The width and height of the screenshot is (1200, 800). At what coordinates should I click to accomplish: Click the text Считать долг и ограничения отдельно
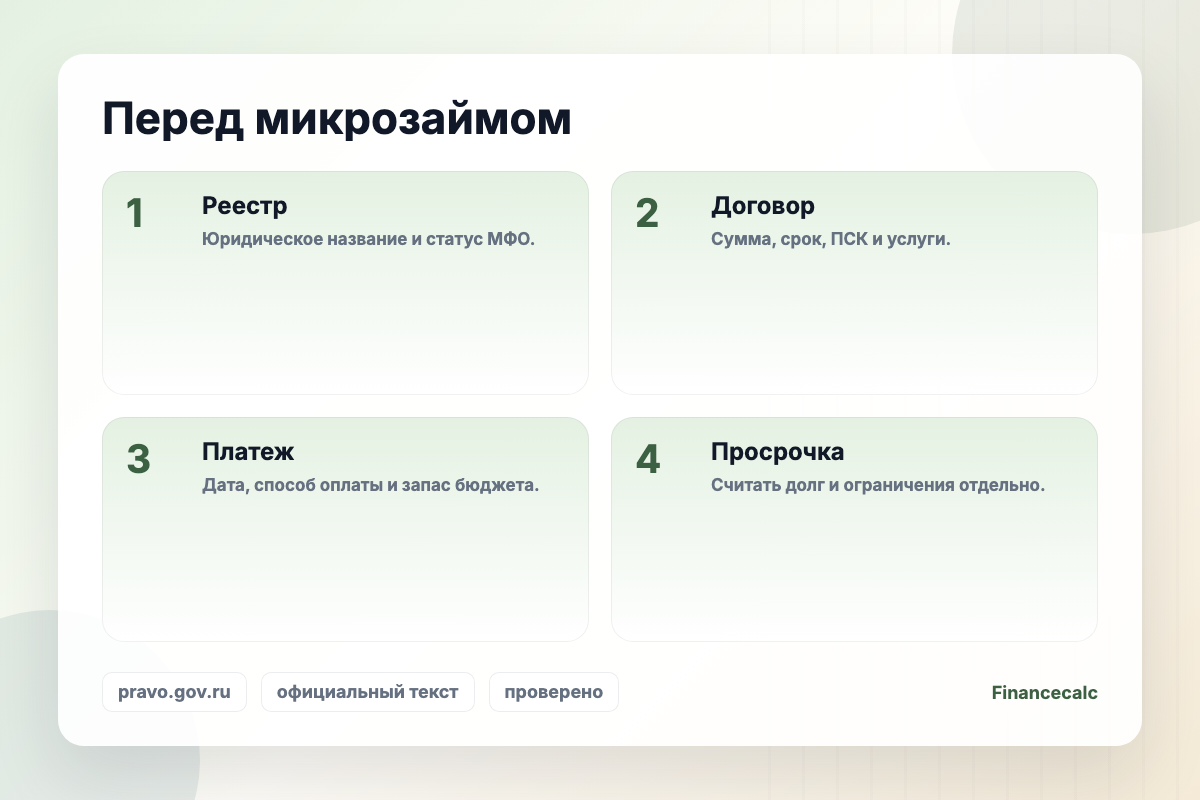pyautogui.click(x=878, y=486)
